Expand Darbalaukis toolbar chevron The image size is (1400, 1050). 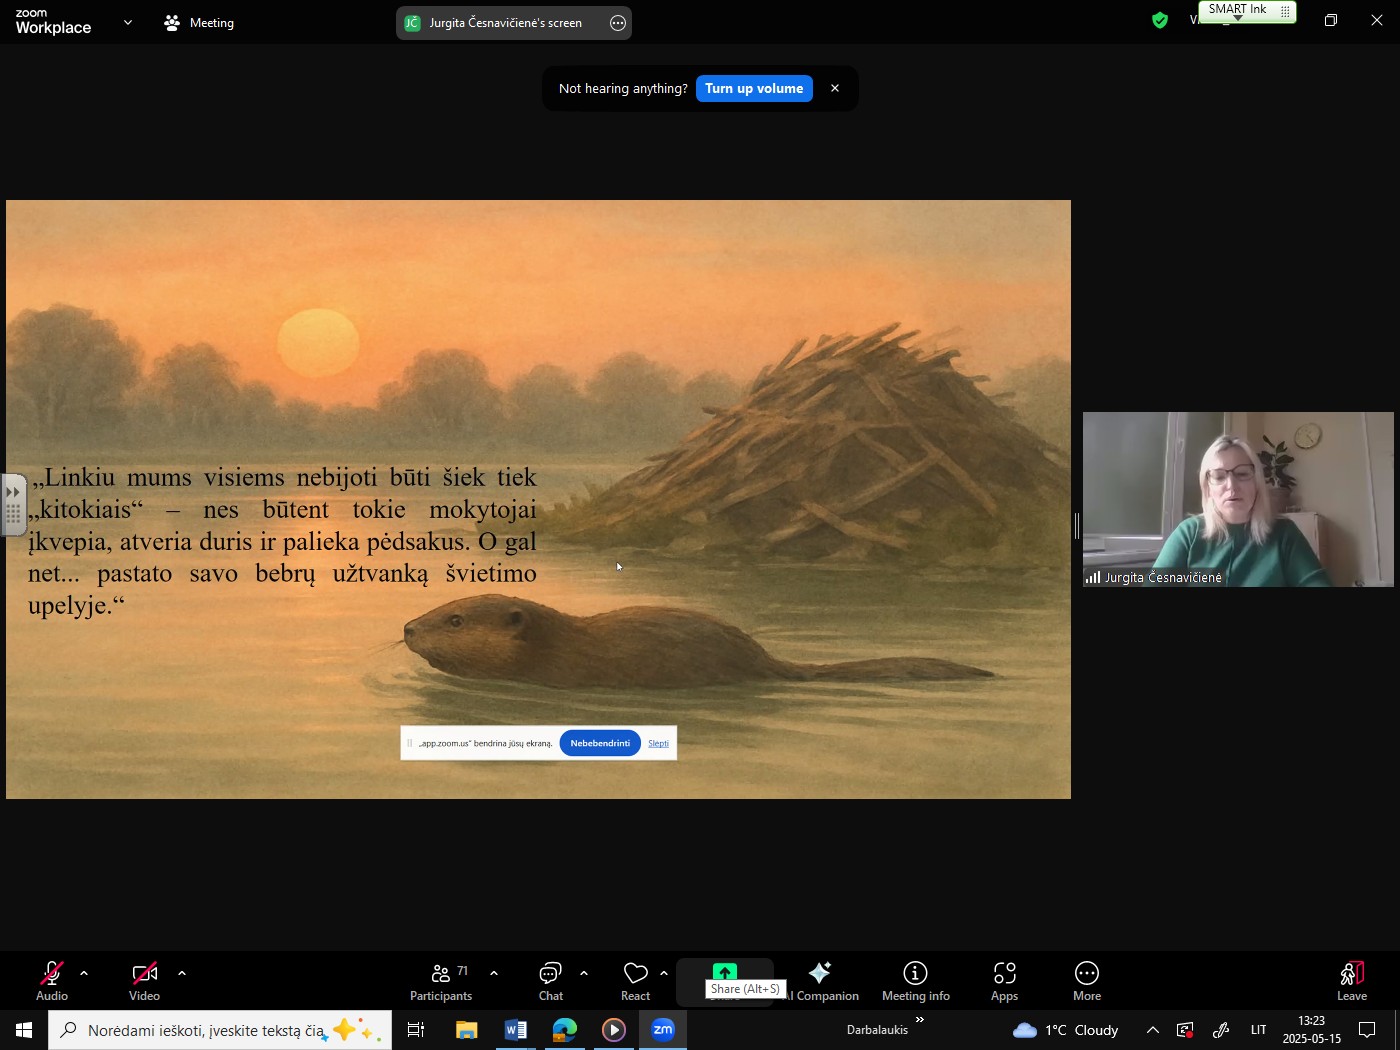920,1020
